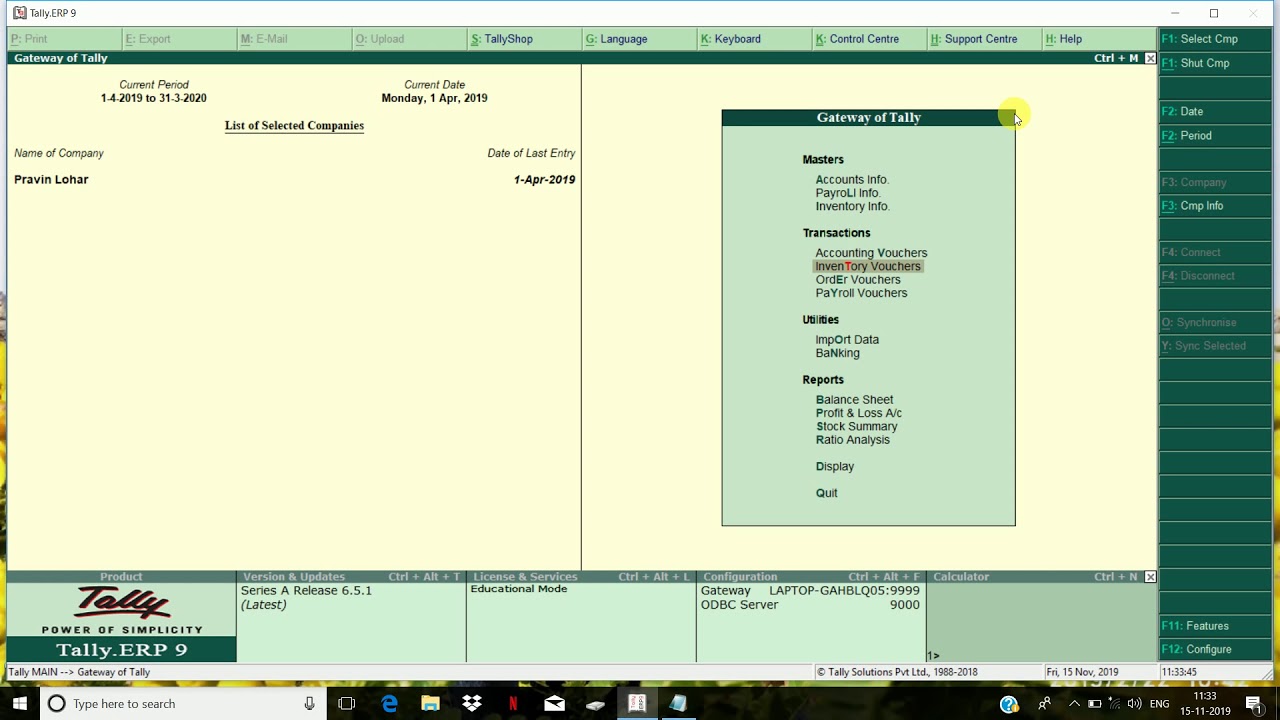Click the Version & Updates panel header
This screenshot has height=720, width=1280.
click(x=351, y=577)
